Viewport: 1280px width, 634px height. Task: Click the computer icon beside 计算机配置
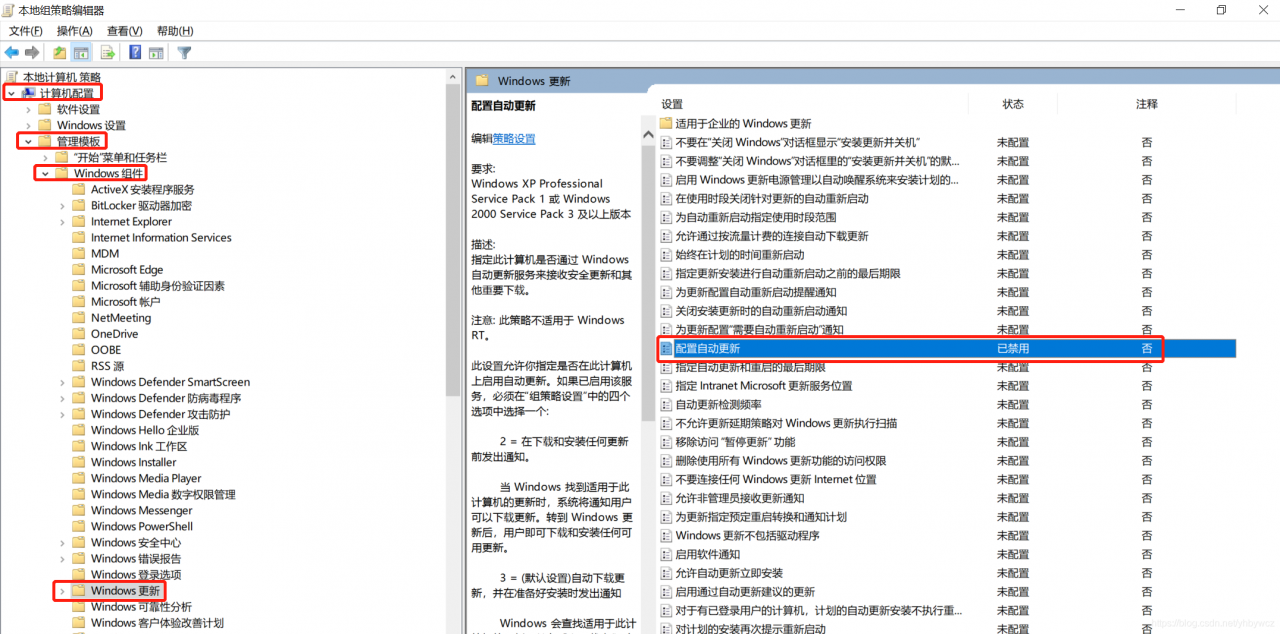click(28, 93)
